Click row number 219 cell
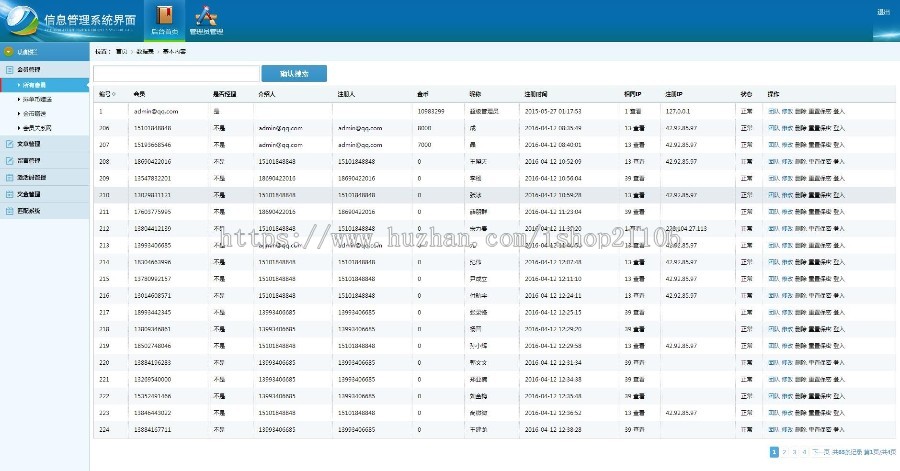 pos(104,346)
